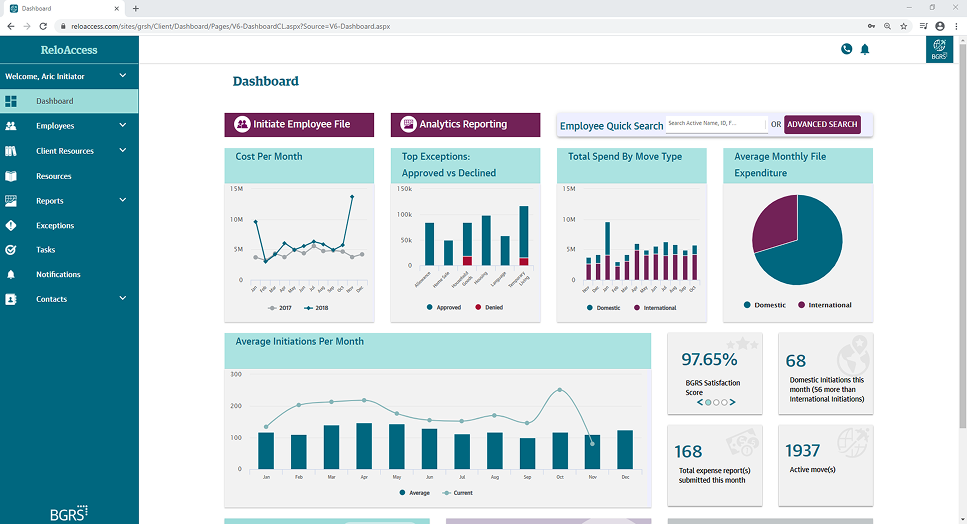The width and height of the screenshot is (967, 524).
Task: Open Tasks in the sidebar
Action: click(x=69, y=250)
